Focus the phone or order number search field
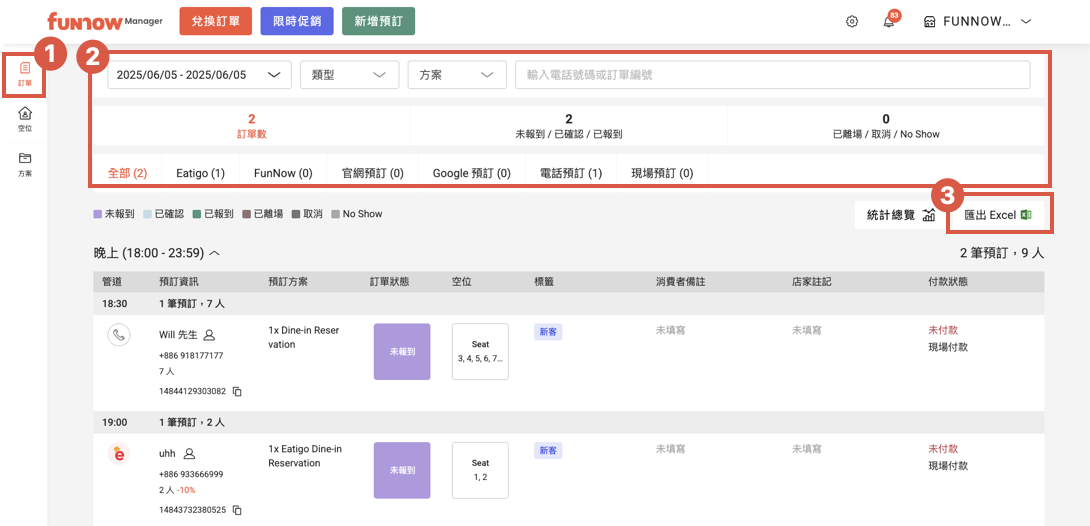 click(772, 75)
